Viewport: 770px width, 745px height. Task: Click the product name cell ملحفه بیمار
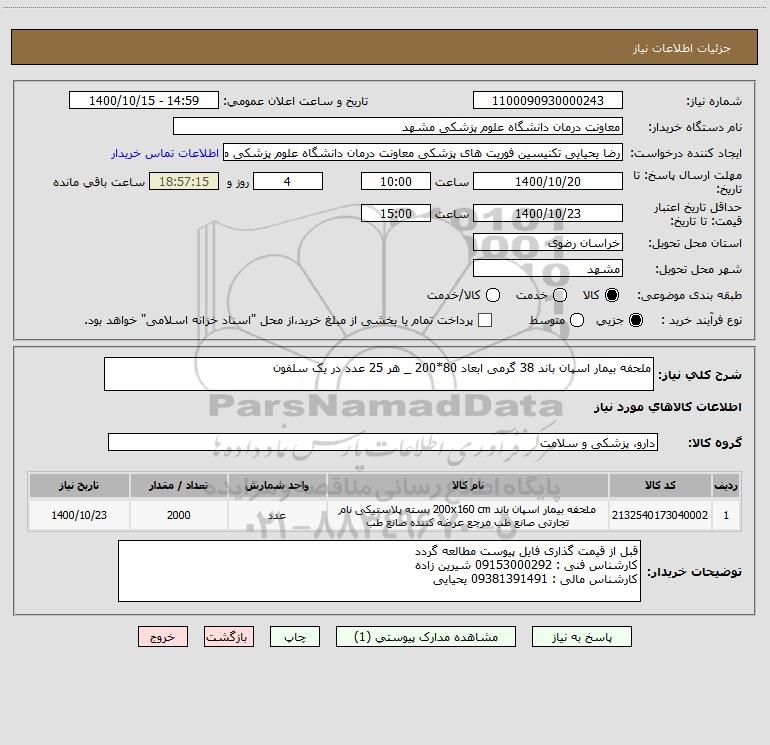click(x=468, y=516)
